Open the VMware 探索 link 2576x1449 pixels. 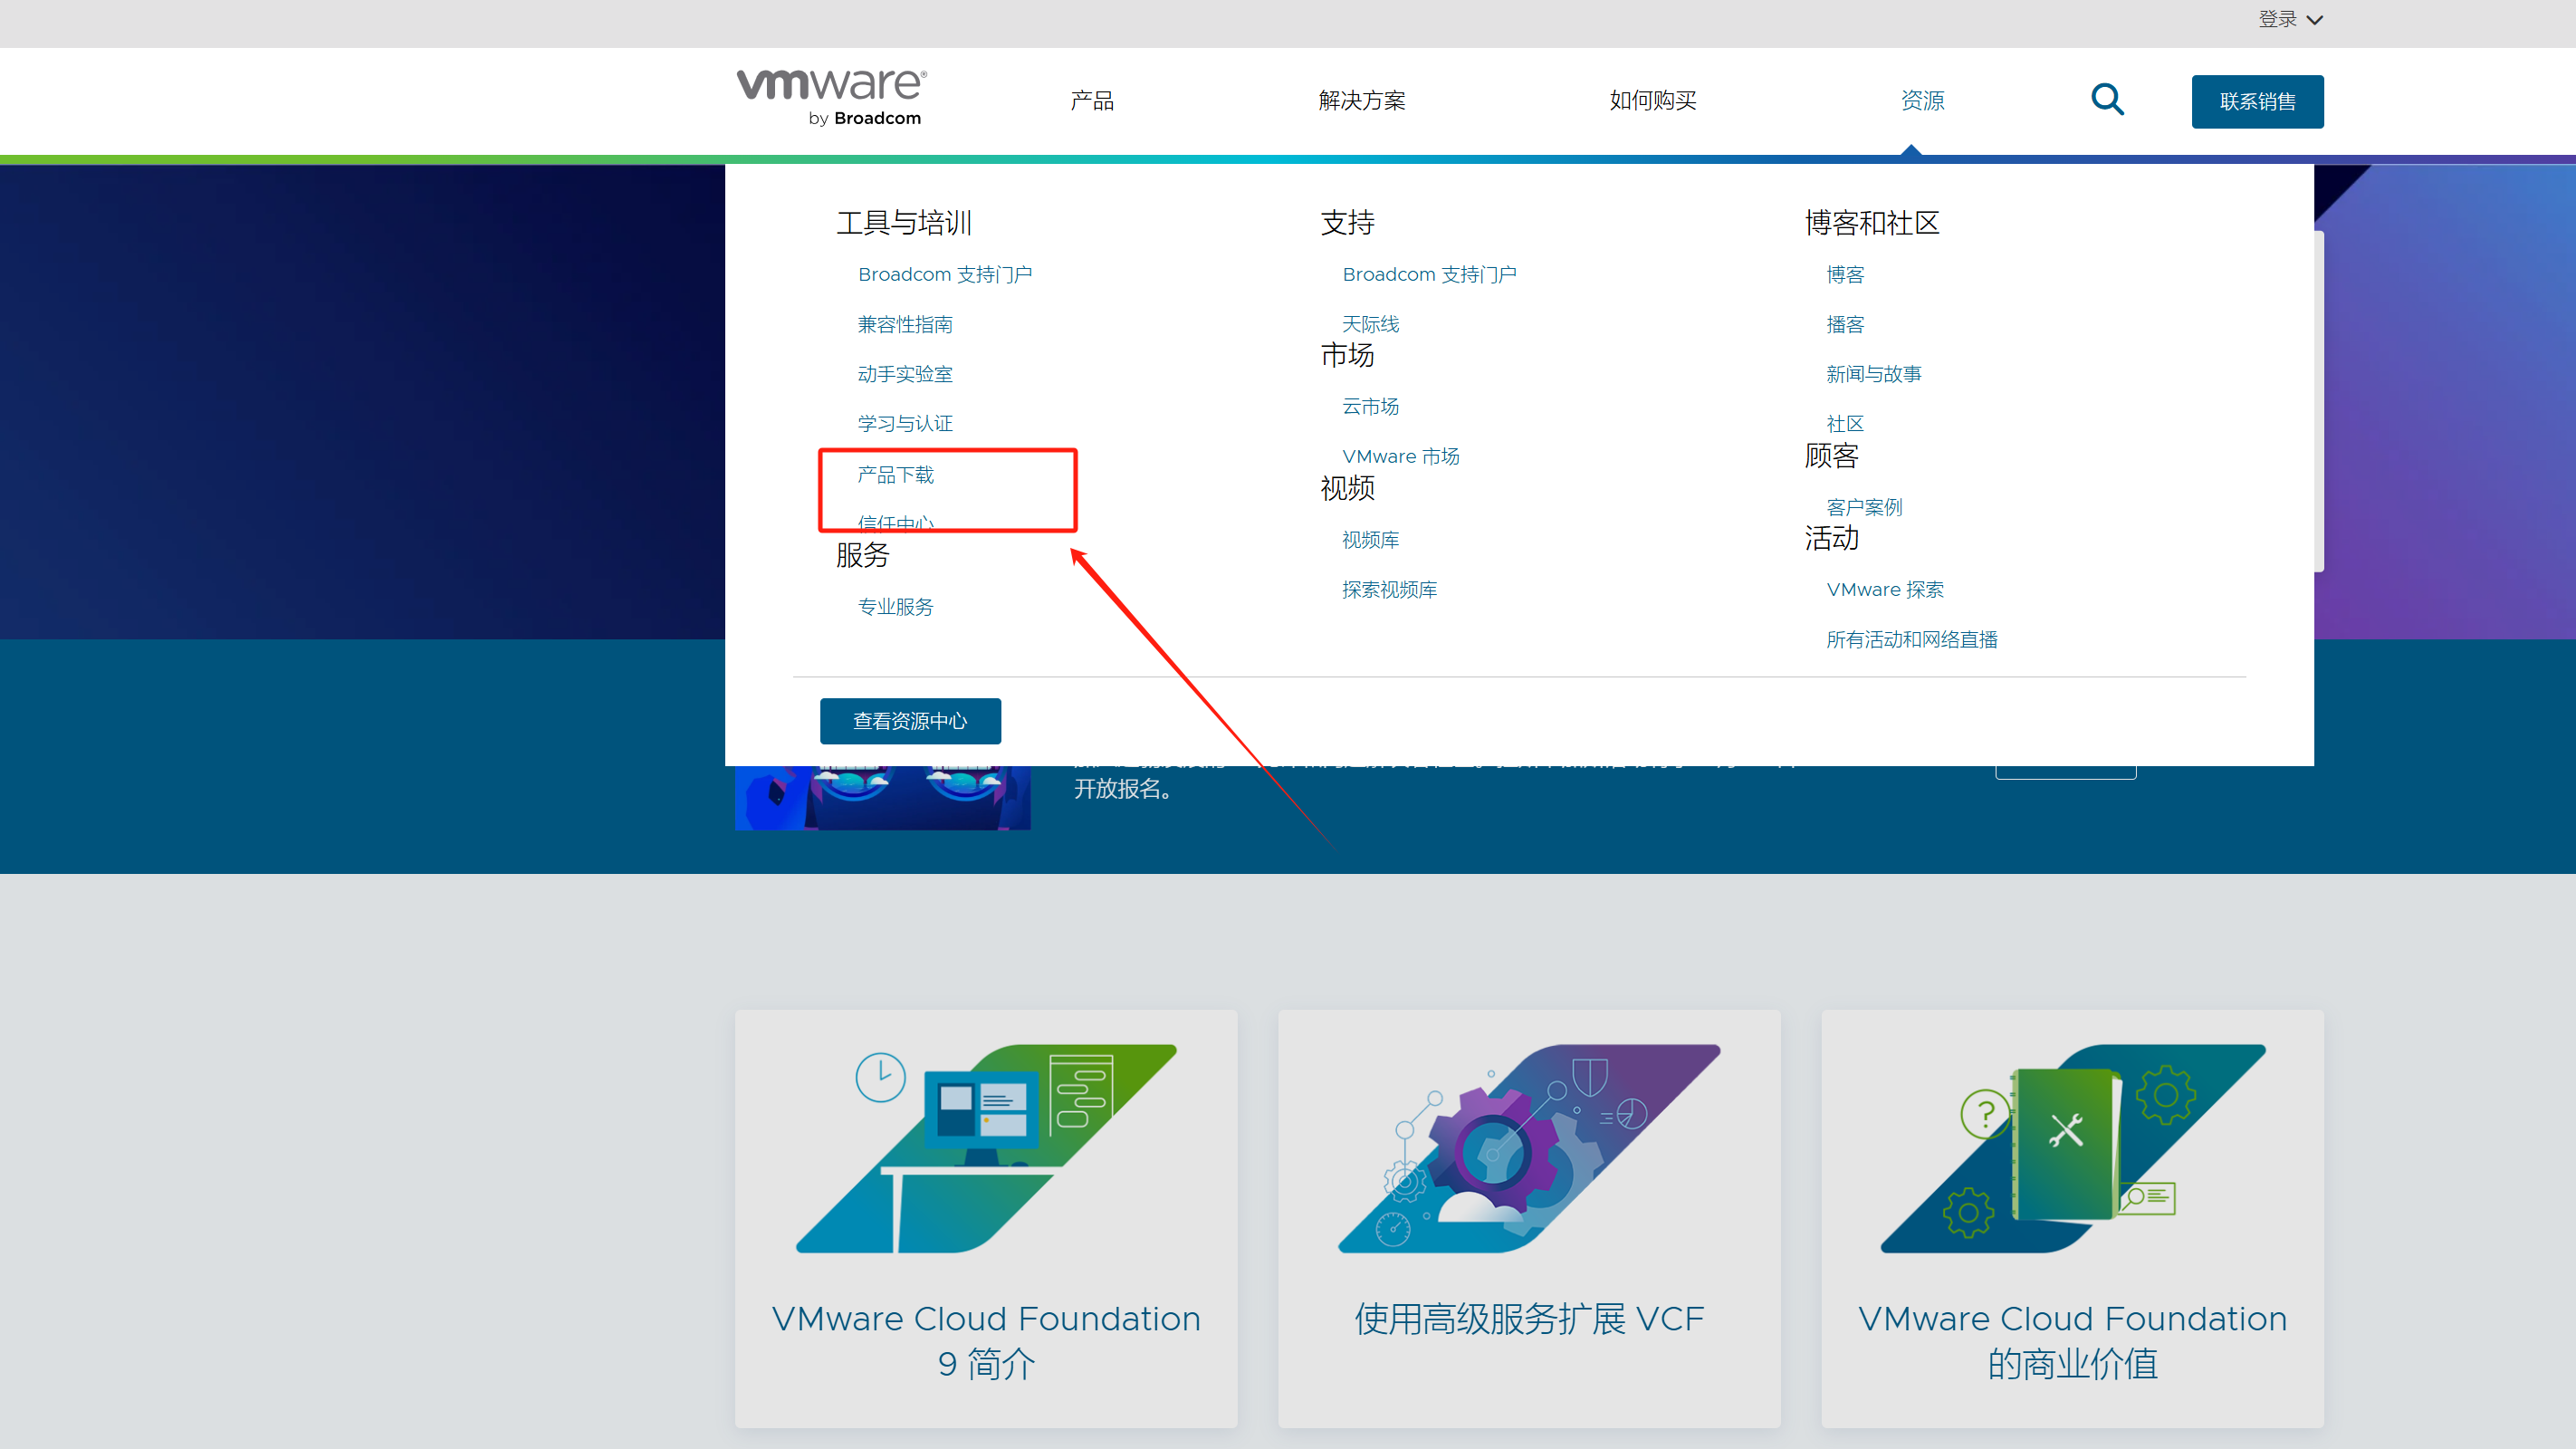click(1885, 590)
